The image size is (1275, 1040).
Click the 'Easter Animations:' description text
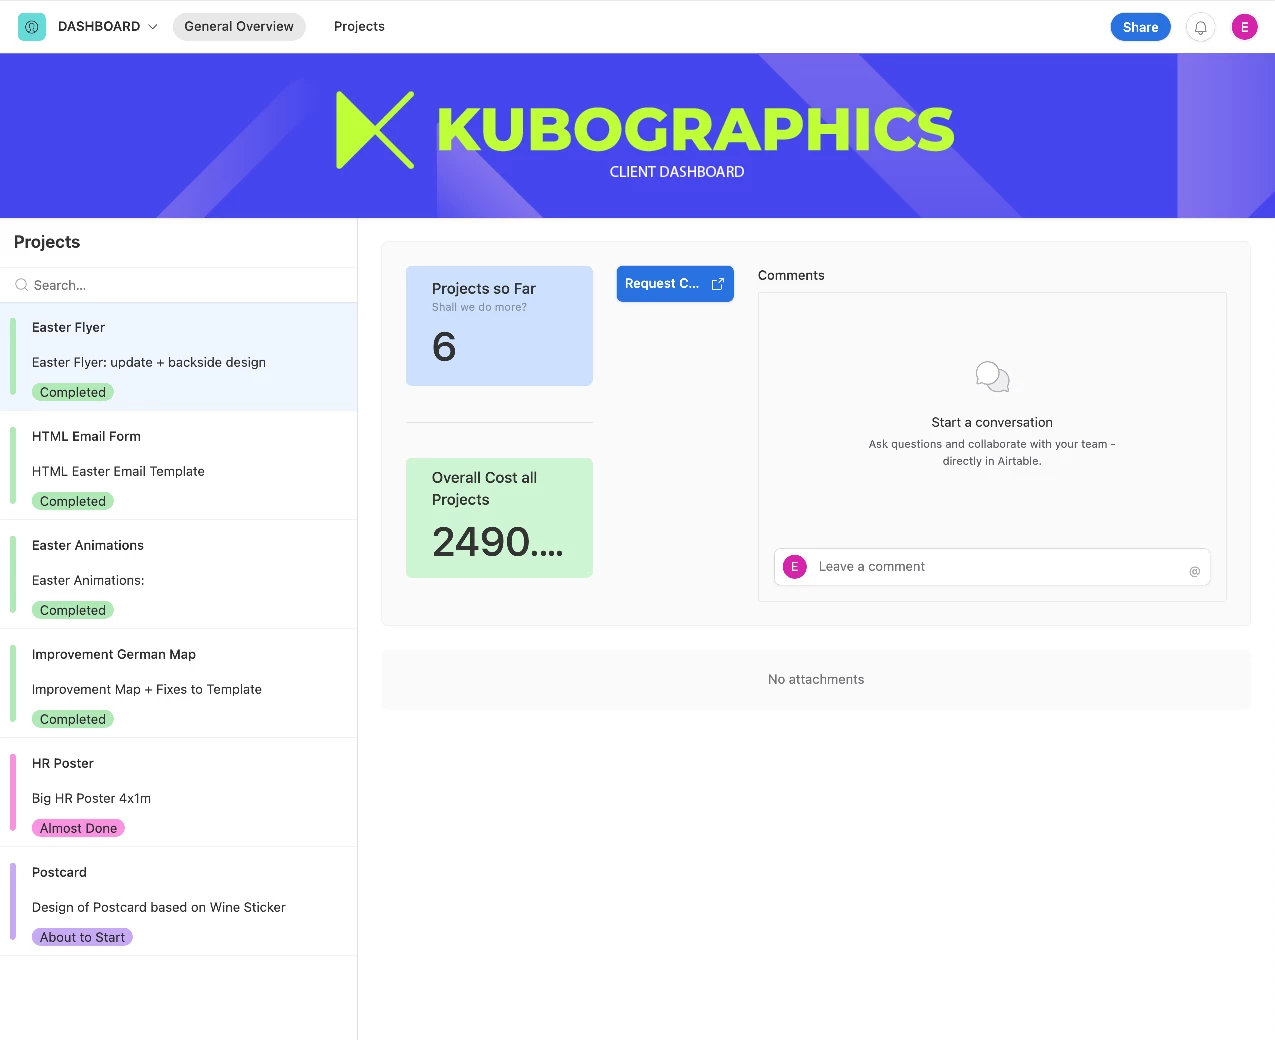pyautogui.click(x=88, y=580)
